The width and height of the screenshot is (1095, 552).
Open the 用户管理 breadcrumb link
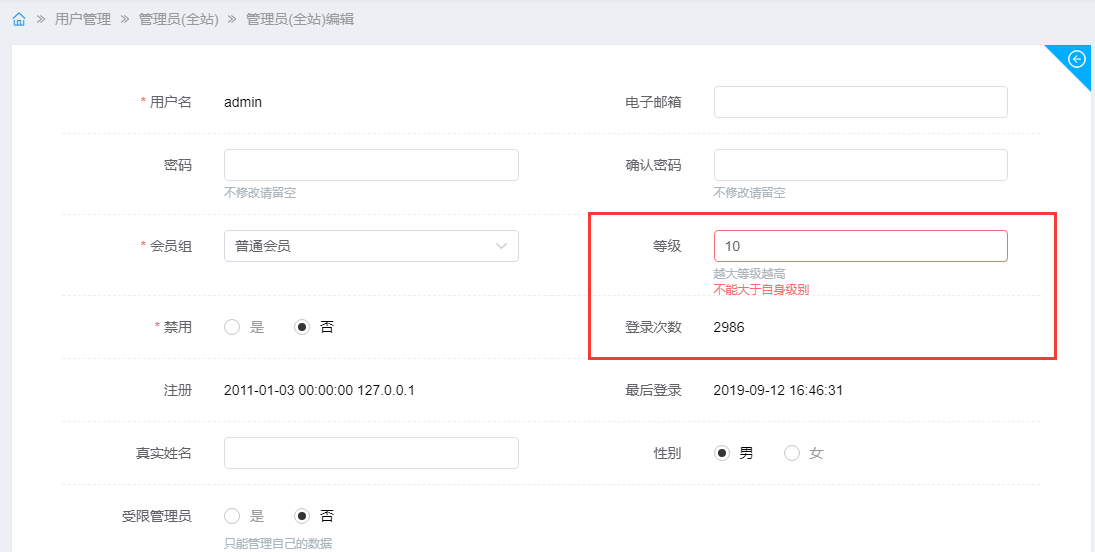tap(83, 19)
